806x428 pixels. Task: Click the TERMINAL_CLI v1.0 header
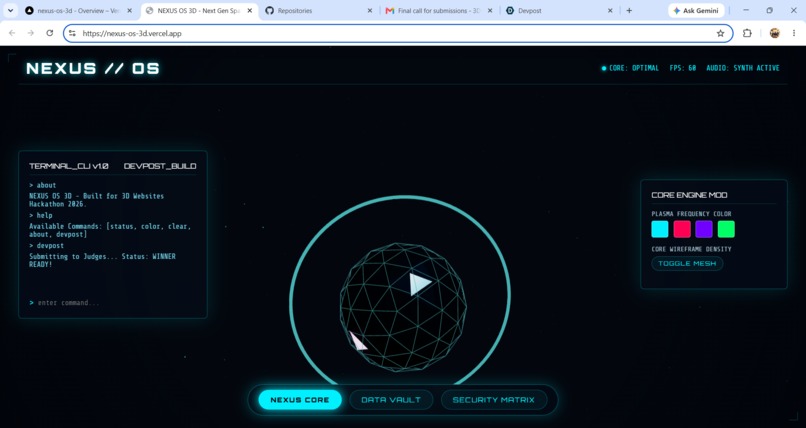(x=69, y=166)
